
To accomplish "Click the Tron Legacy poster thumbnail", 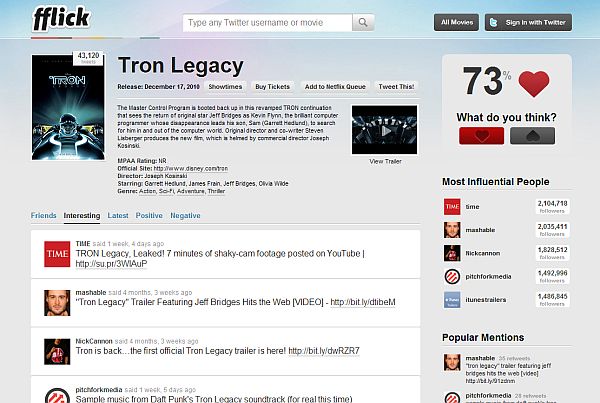I will [x=68, y=107].
